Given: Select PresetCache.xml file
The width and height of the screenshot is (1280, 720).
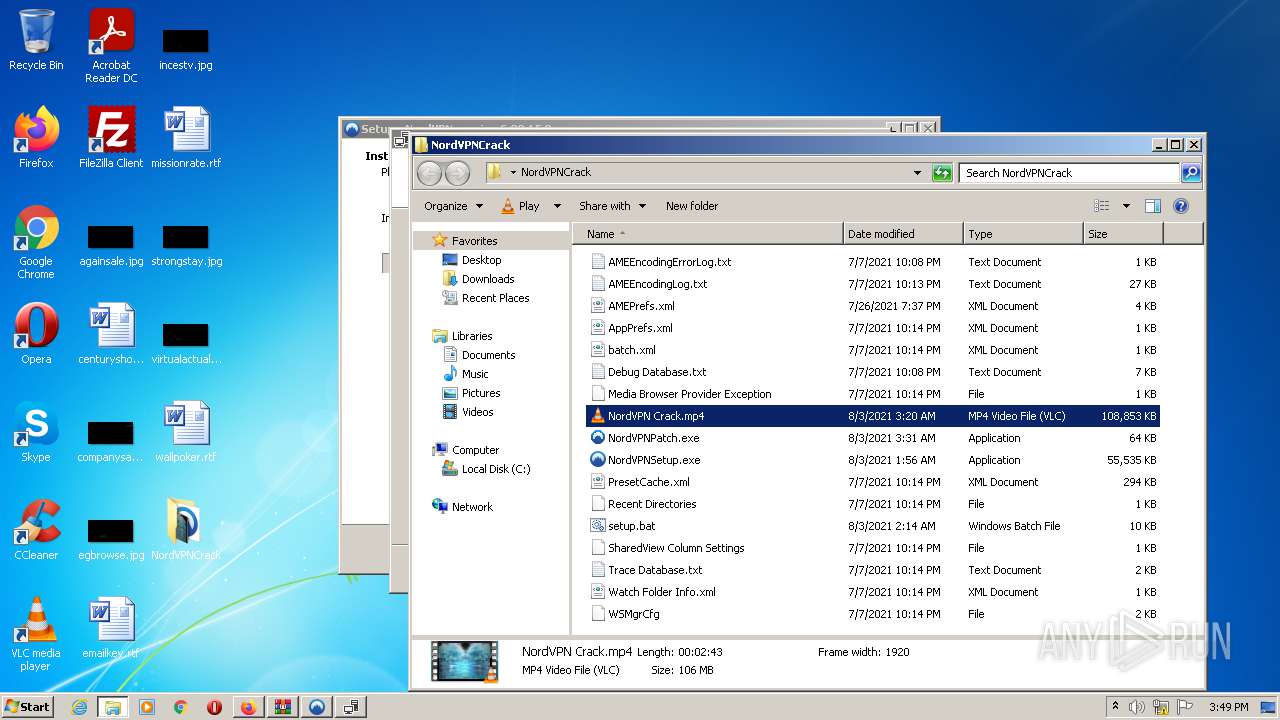Looking at the screenshot, I should (x=872, y=482).
